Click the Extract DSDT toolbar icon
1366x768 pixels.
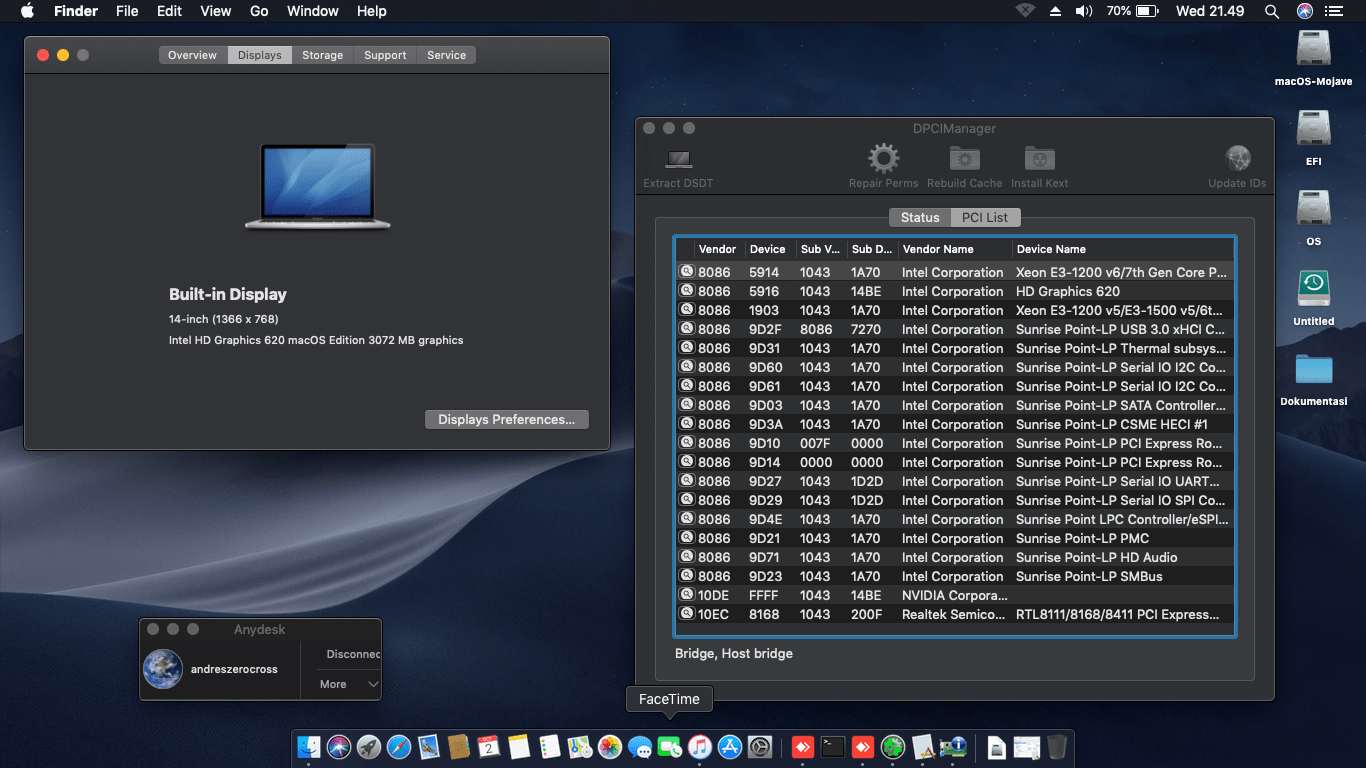coord(678,160)
